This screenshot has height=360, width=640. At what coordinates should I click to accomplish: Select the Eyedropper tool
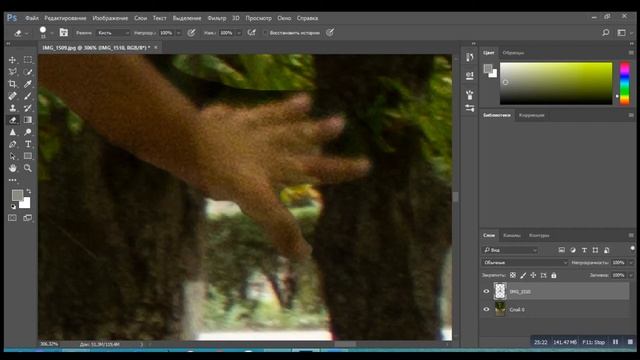(x=28, y=84)
